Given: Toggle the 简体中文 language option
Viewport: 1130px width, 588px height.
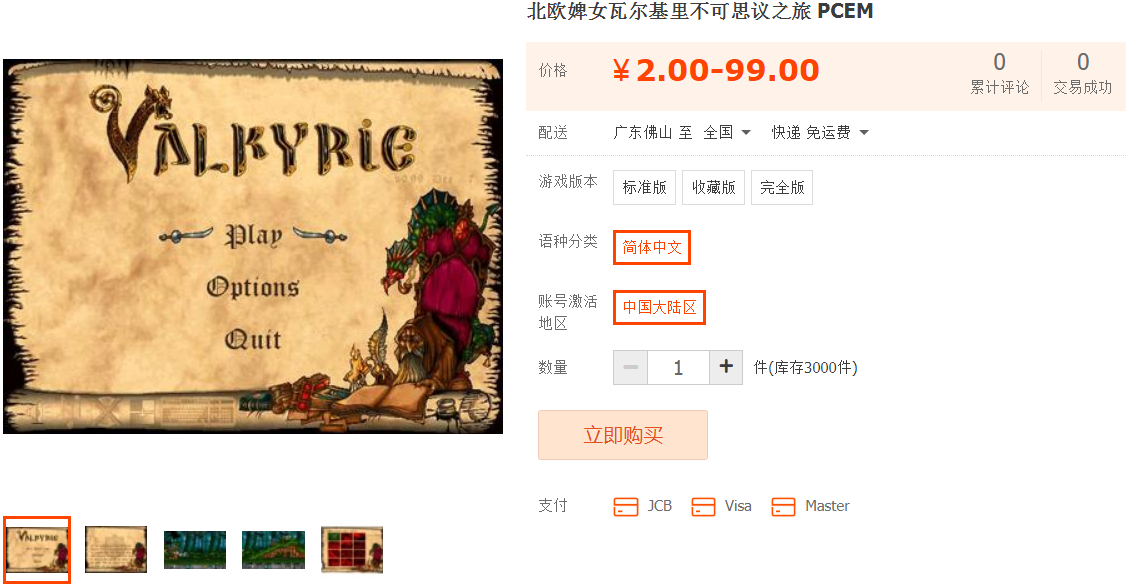Looking at the screenshot, I should [x=651, y=247].
